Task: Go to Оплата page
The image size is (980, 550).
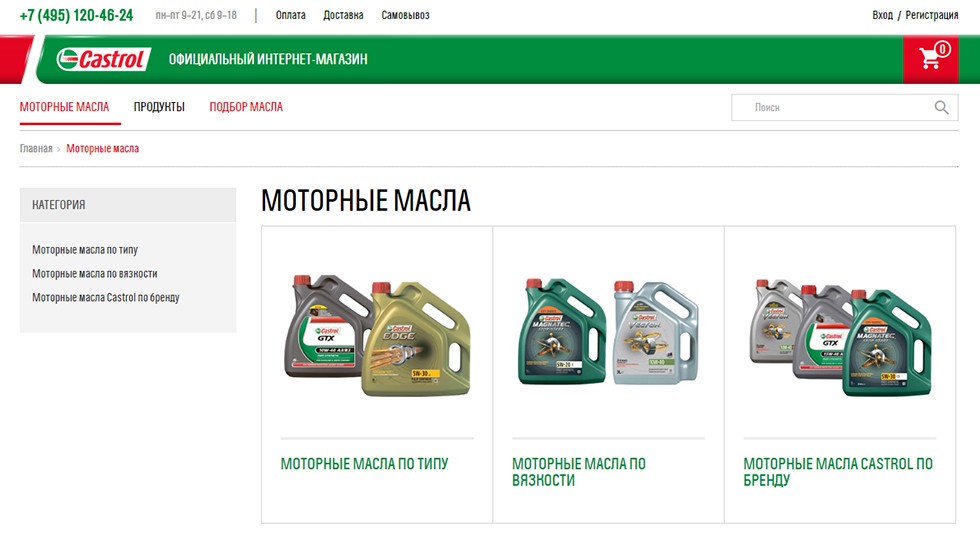Action: (291, 15)
